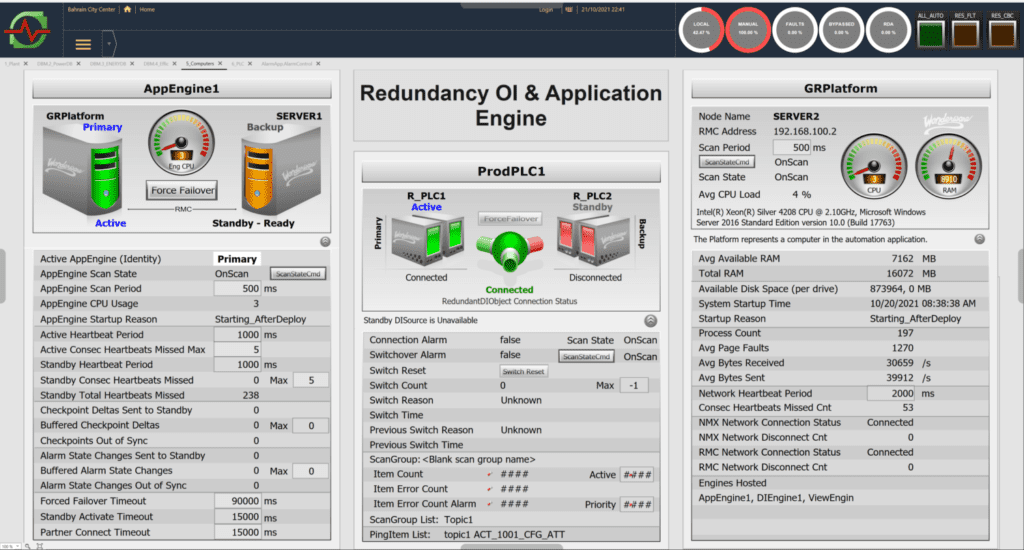Click the Standby Heartbeat Period 1000 field
The image size is (1024, 550).
pyautogui.click(x=237, y=364)
